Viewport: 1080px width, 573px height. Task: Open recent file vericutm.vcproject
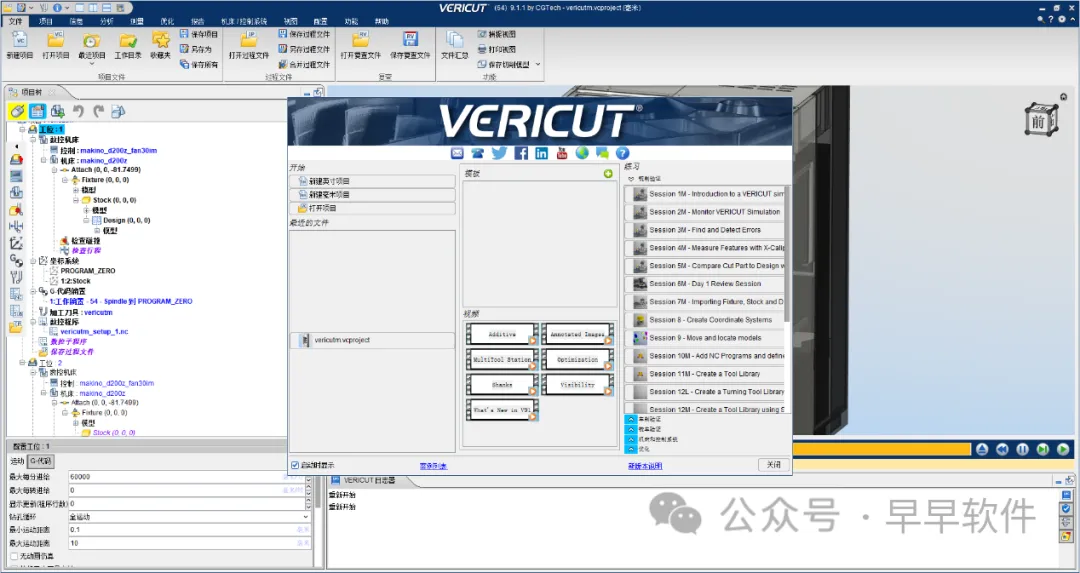373,340
